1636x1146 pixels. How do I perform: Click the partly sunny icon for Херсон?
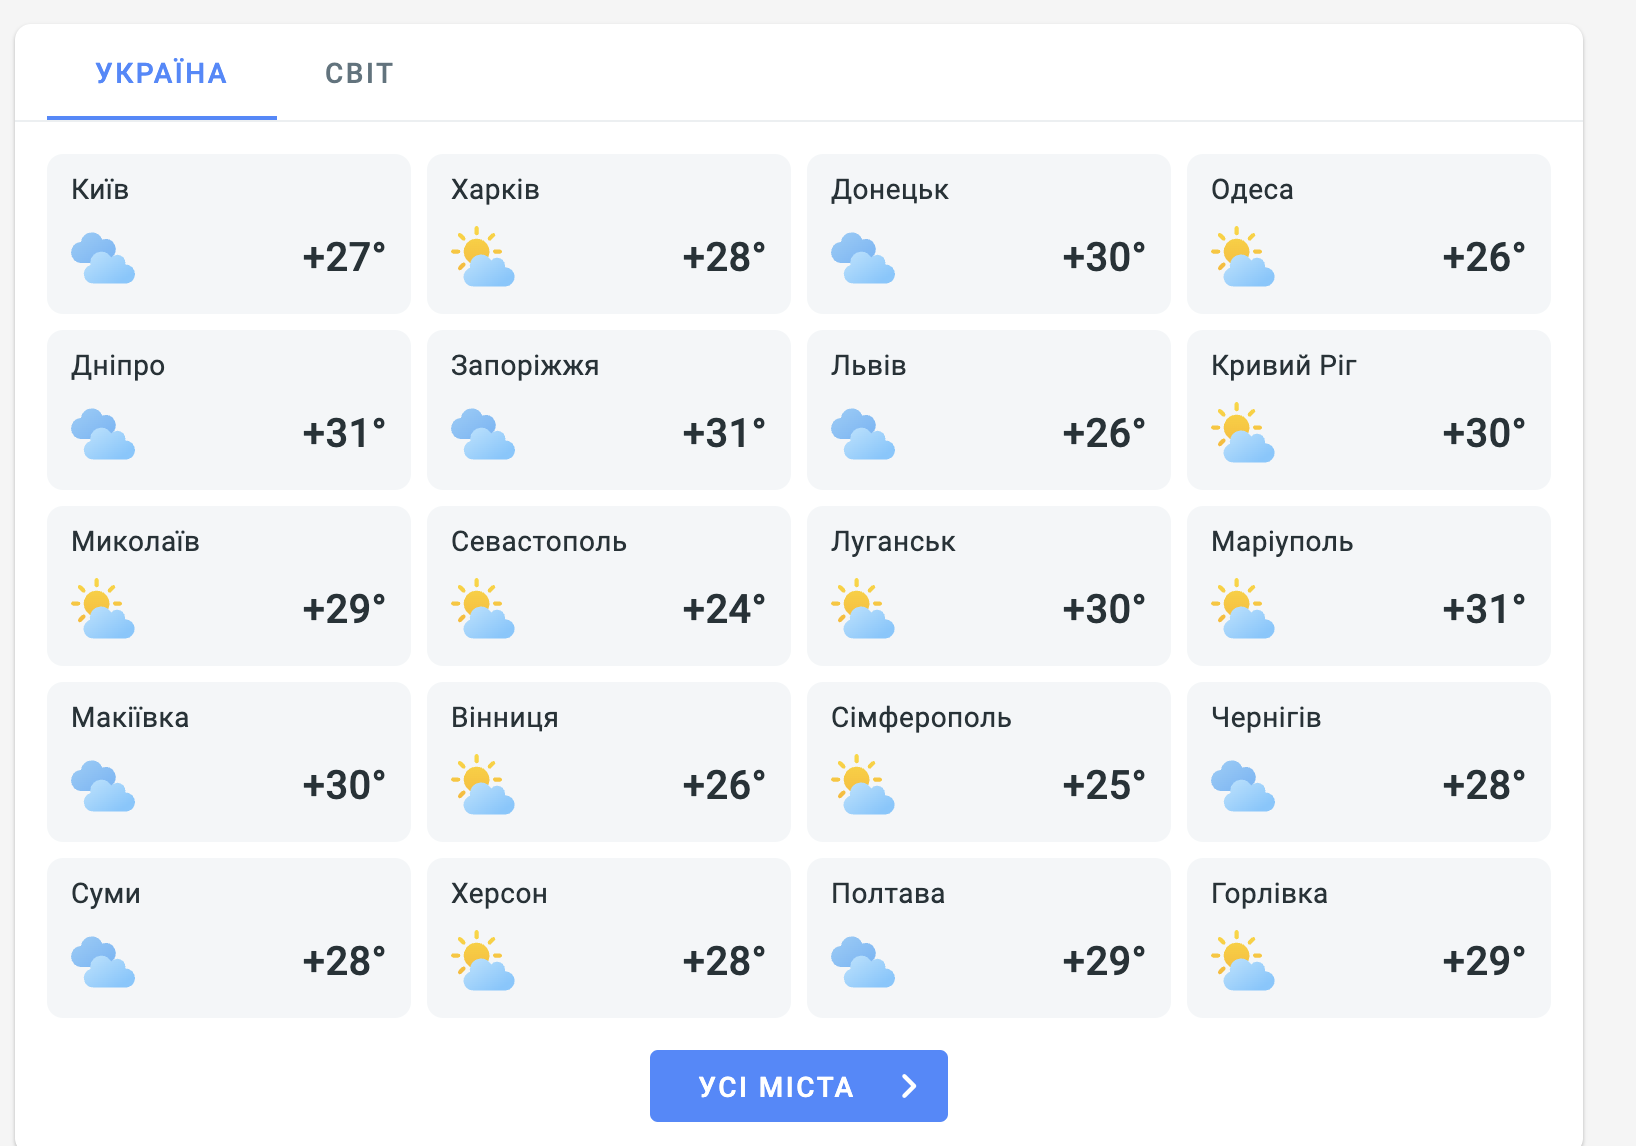click(x=483, y=961)
